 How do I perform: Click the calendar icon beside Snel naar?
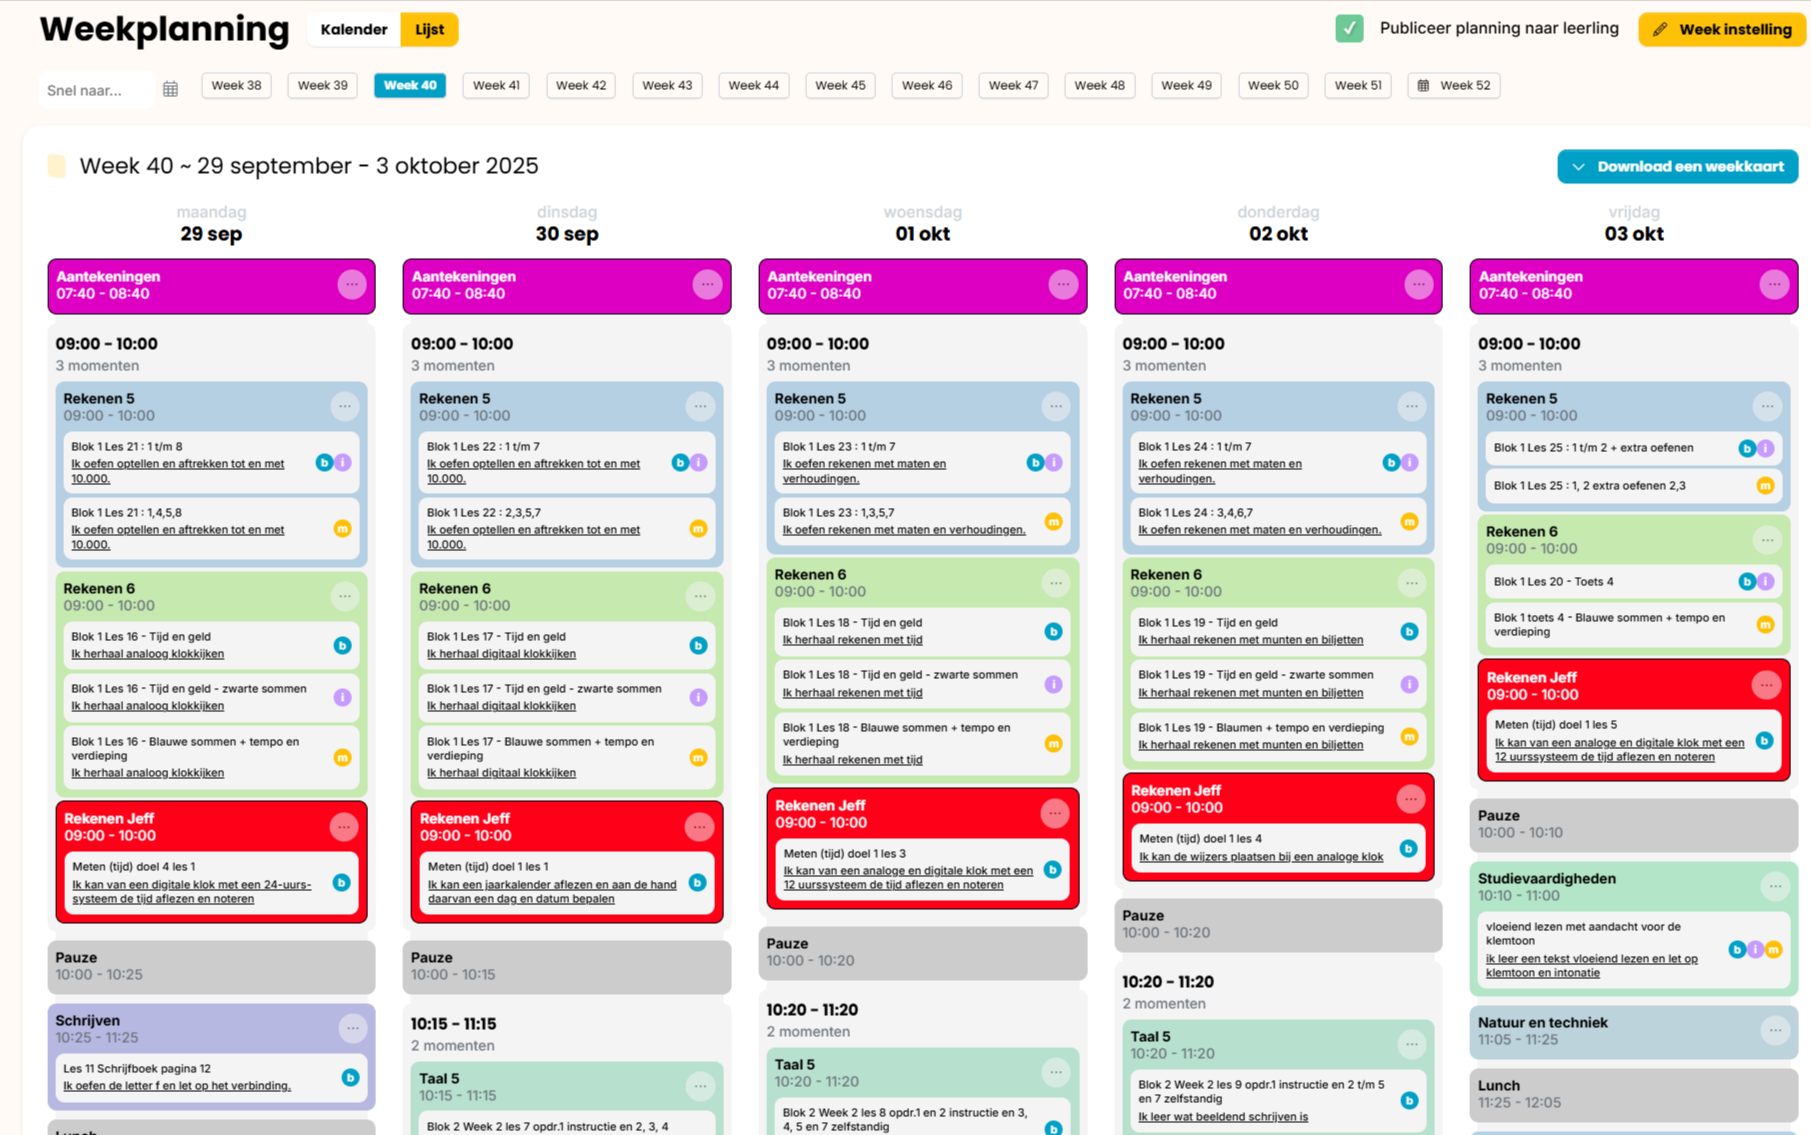[171, 89]
